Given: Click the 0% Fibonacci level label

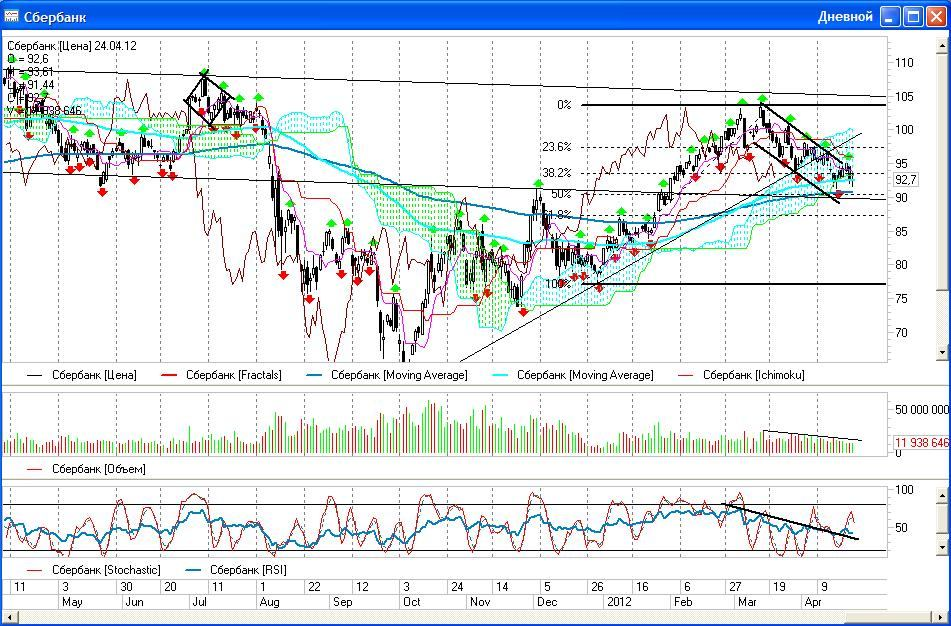Looking at the screenshot, I should (x=564, y=105).
